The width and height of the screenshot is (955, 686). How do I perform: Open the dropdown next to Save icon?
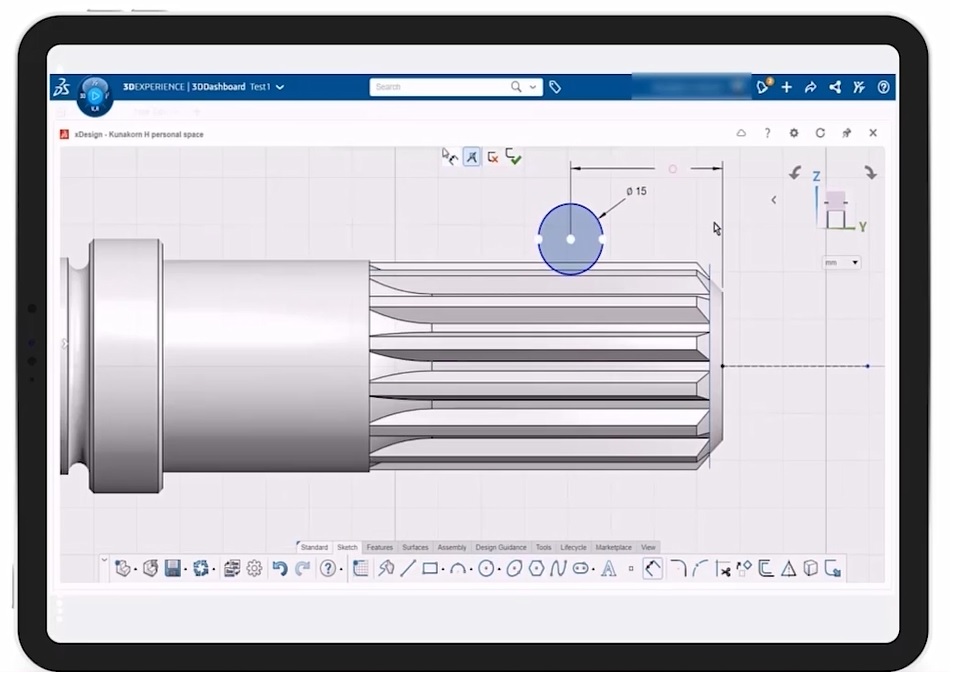point(185,570)
